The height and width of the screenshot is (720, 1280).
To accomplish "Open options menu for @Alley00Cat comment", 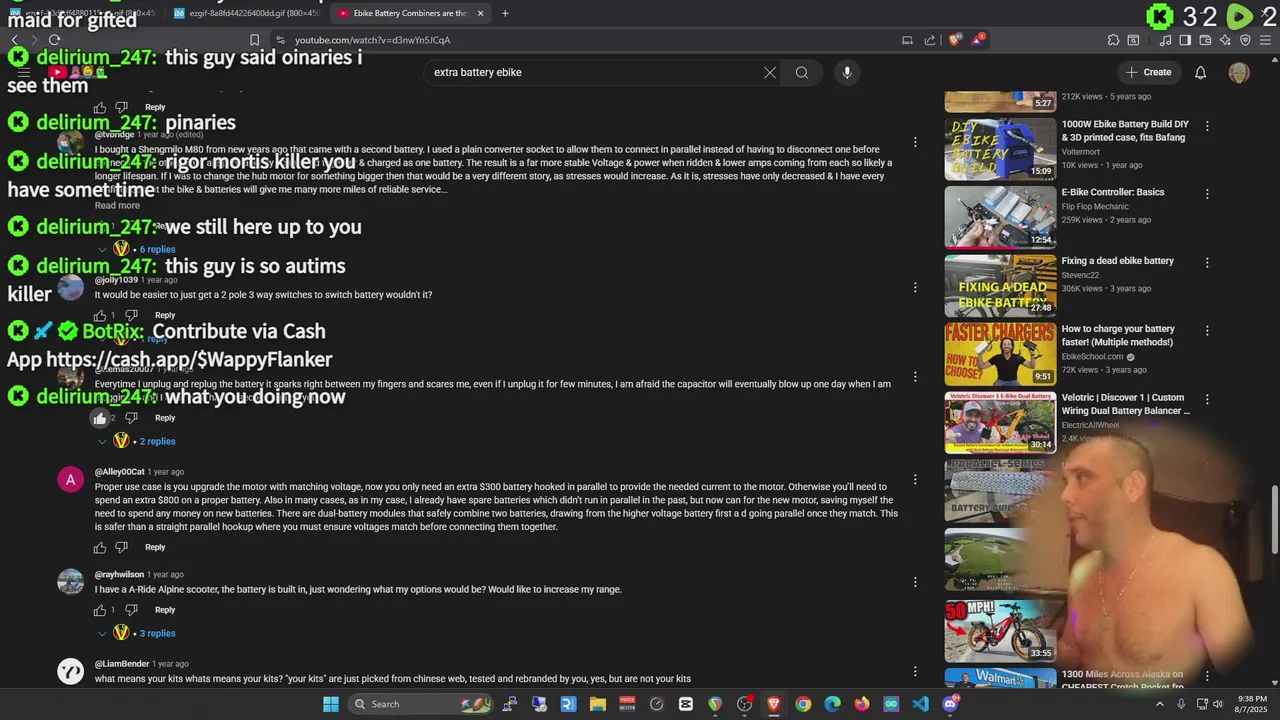I will (x=914, y=479).
